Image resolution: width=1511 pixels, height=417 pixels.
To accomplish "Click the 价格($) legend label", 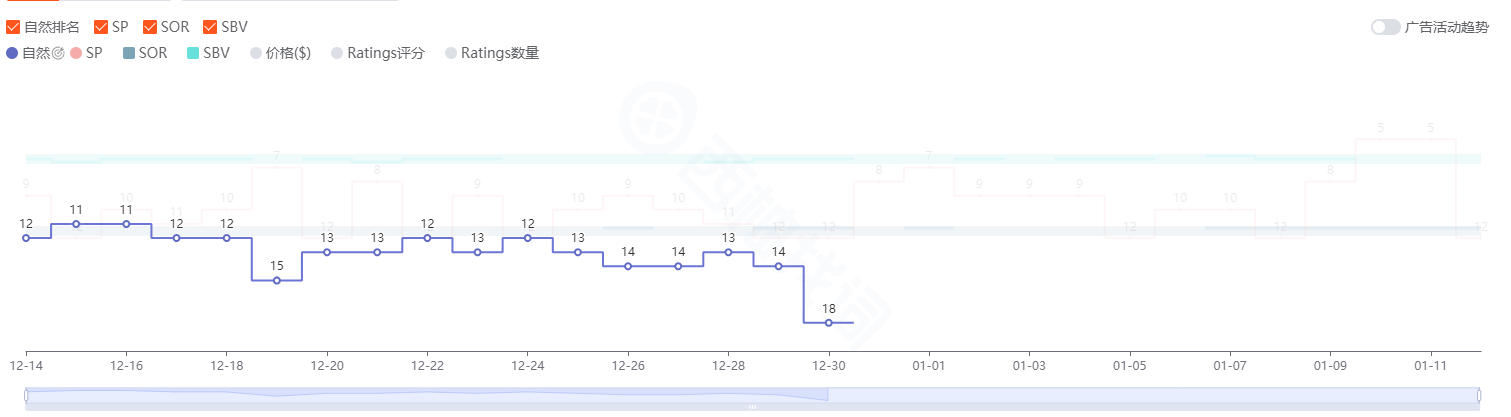I will coord(288,53).
